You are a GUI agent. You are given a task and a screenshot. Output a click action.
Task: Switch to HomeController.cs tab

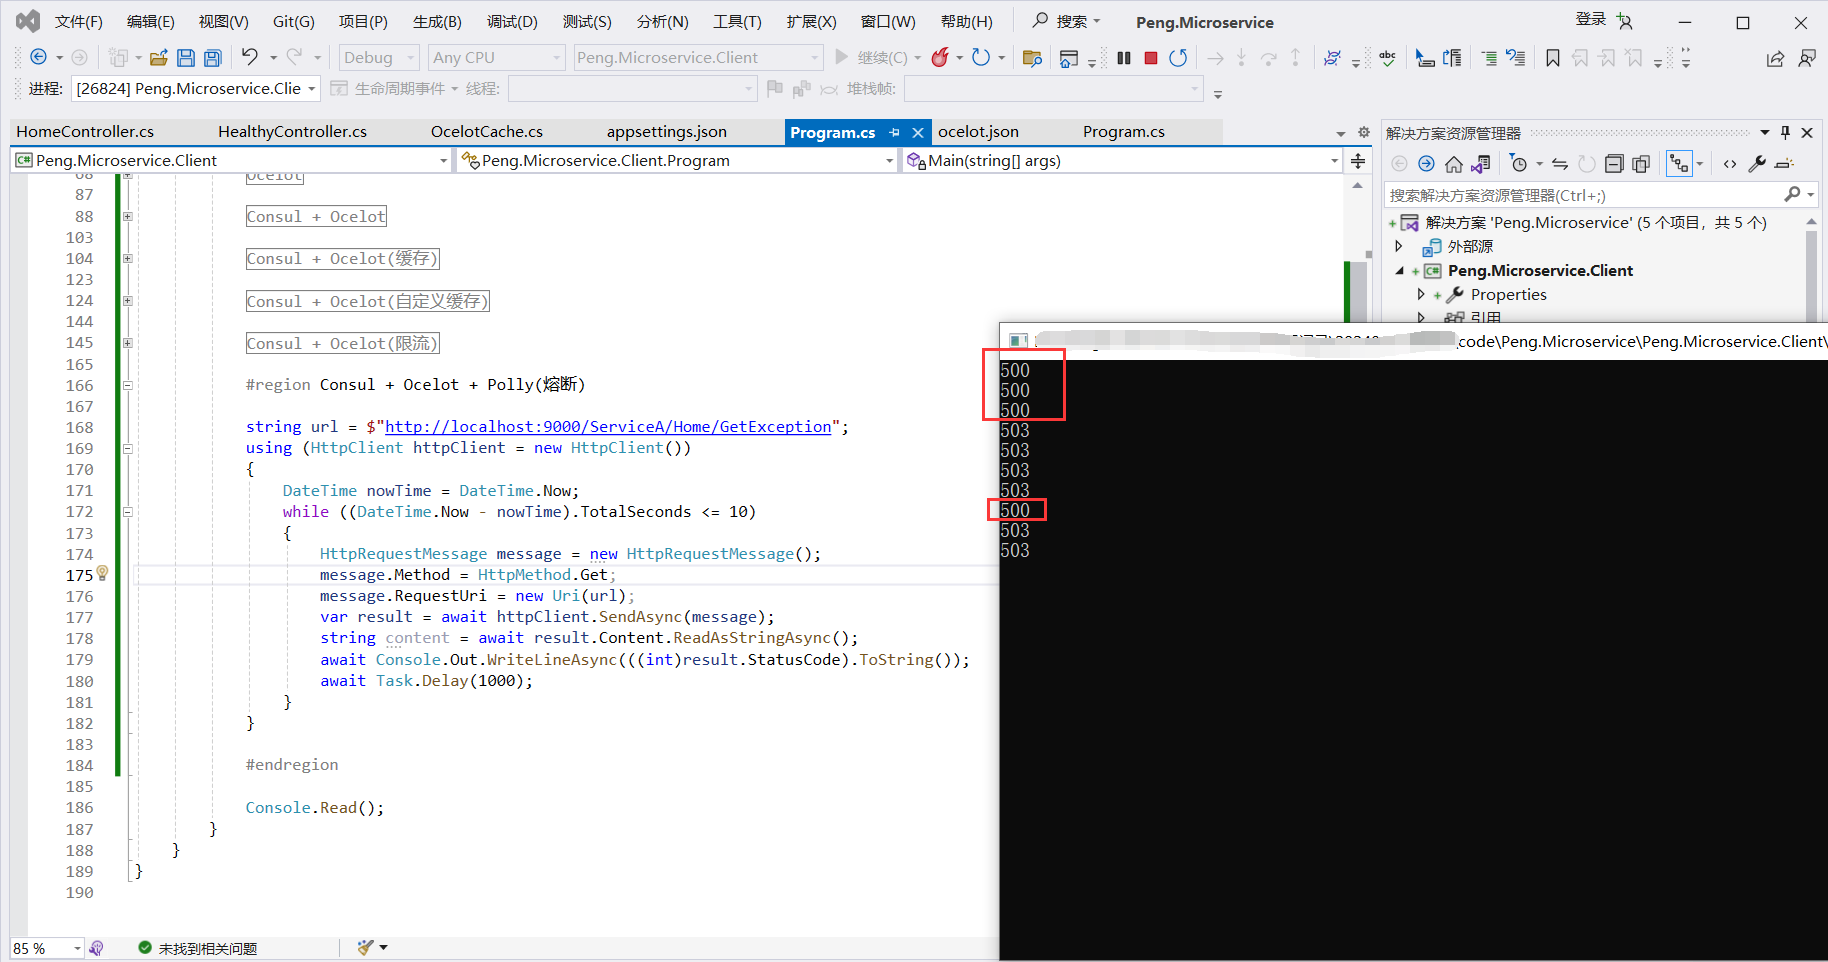[x=85, y=132]
